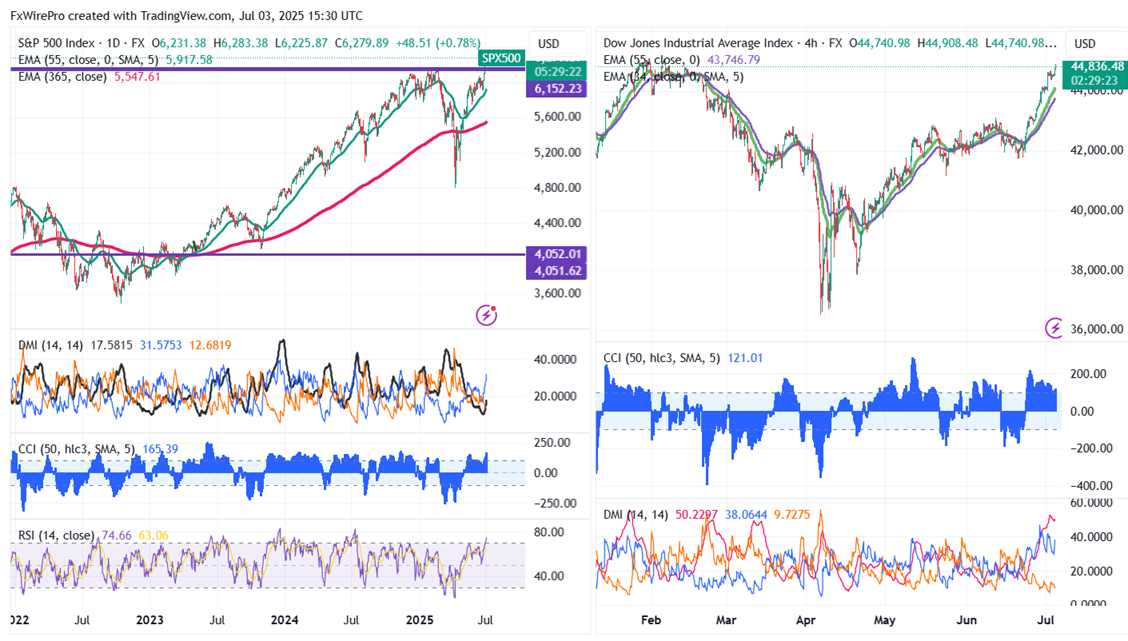Click the Dow 44,836.48 current price label
1128x641 pixels.
[1096, 65]
